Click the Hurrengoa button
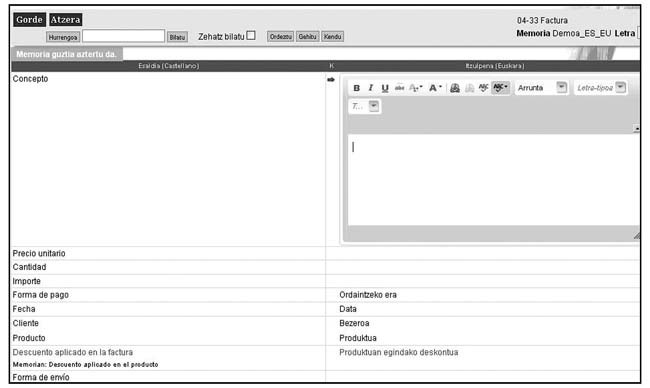 [63, 37]
